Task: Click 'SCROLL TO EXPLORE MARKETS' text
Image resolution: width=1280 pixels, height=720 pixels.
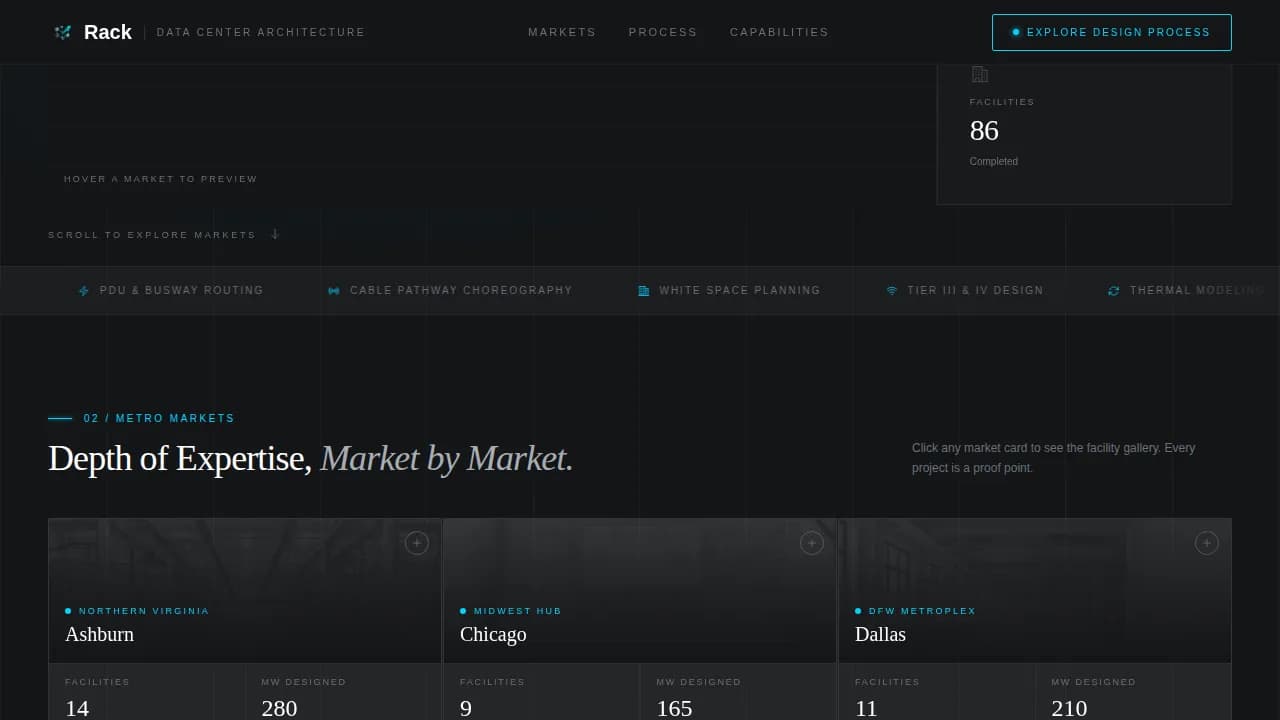Action: pyautogui.click(x=152, y=235)
